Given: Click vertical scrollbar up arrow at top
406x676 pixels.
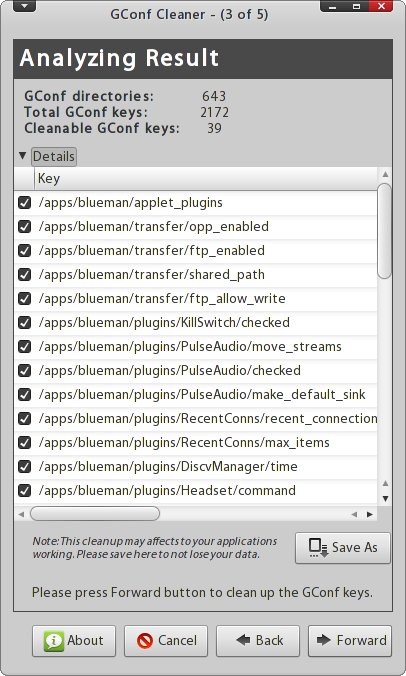Looking at the screenshot, I should coord(385,174).
